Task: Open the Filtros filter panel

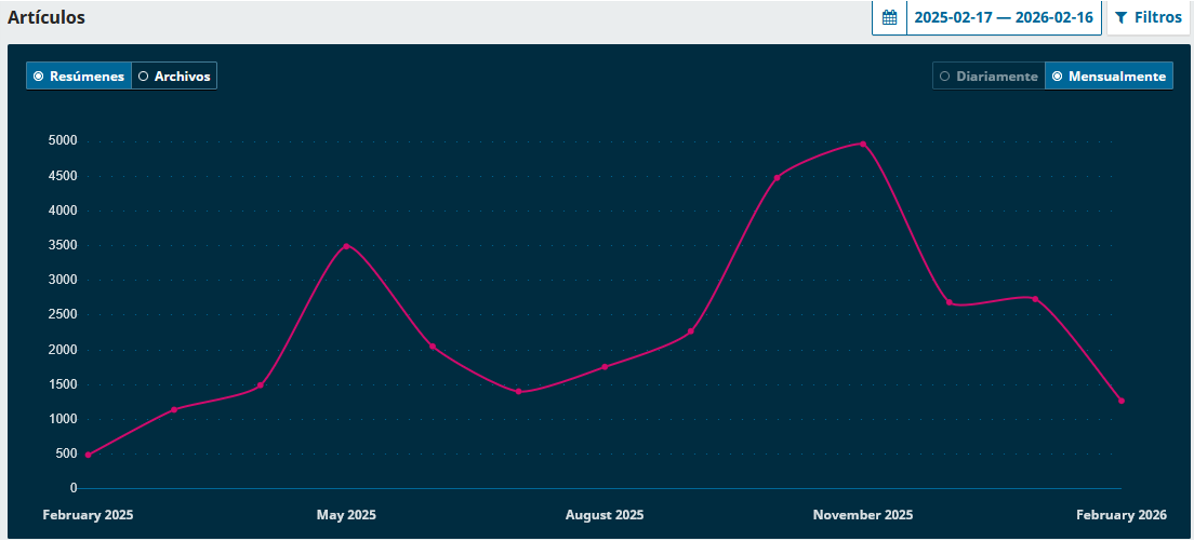Action: [1148, 18]
